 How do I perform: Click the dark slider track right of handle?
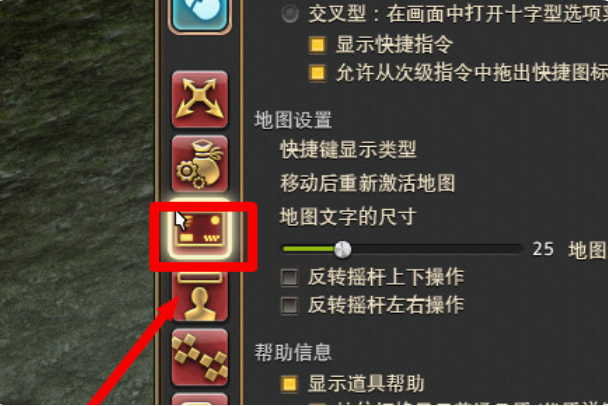[437, 249]
